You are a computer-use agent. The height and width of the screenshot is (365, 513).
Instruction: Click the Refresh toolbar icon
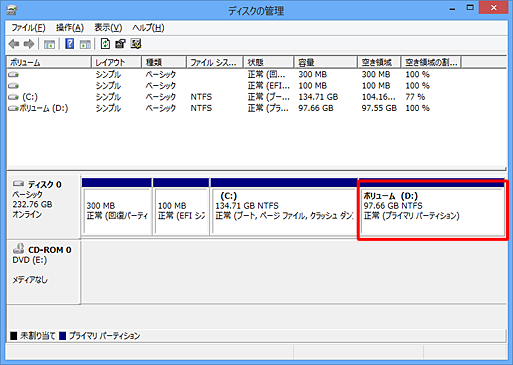(x=105, y=44)
